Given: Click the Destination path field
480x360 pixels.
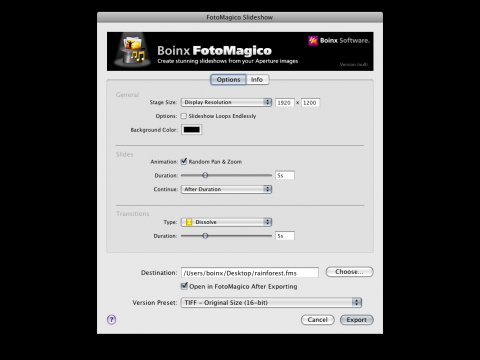Looking at the screenshot, I should pyautogui.click(x=250, y=273).
